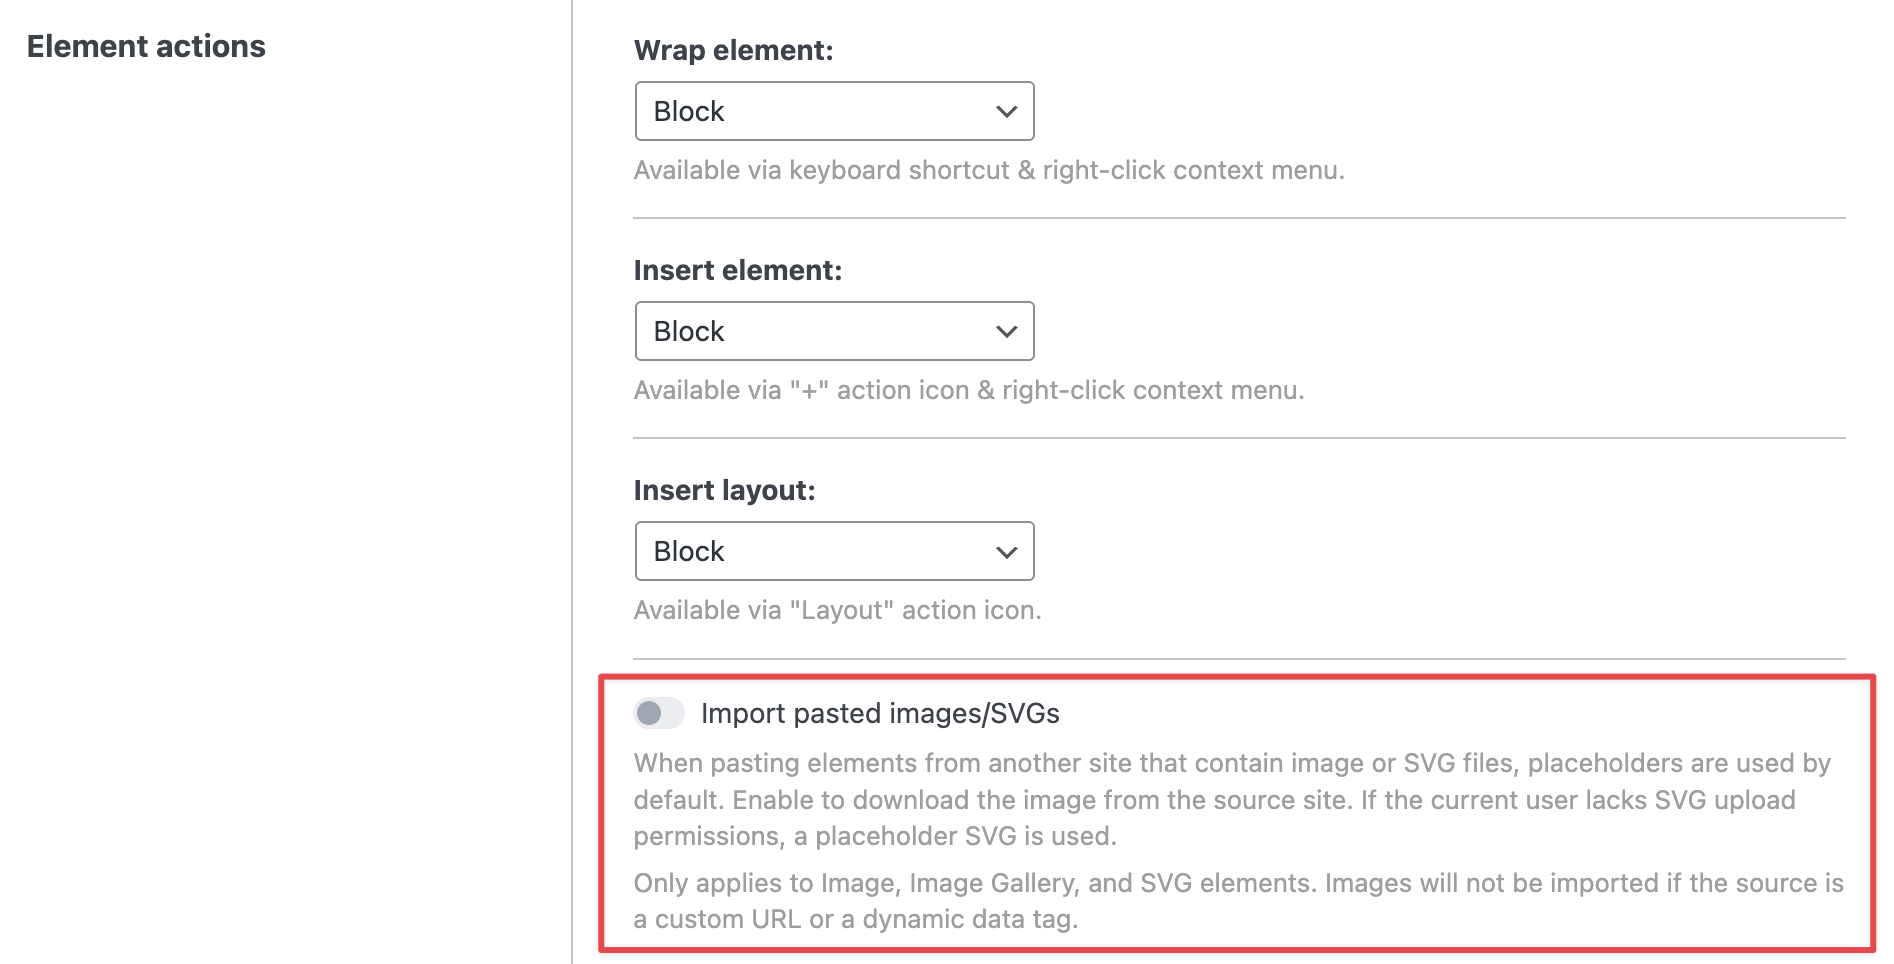Viewport: 1894px width, 964px height.
Task: Select the "Block" value in Wrap element
Action: [689, 112]
